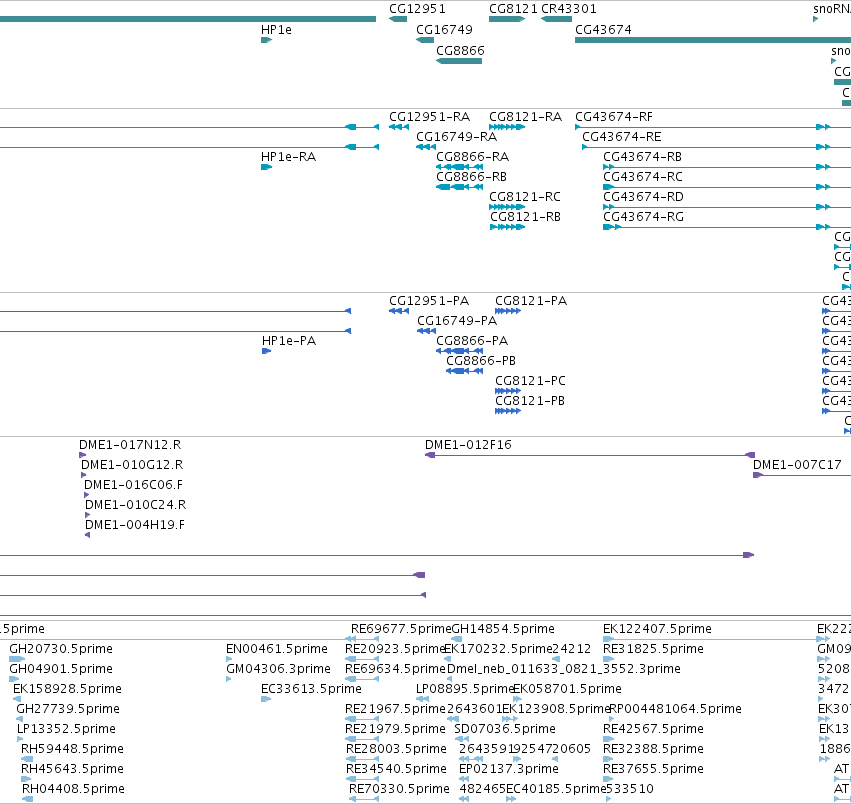Select EST EN00461.5prime
This screenshot has height=804, width=851.
(x=277, y=649)
